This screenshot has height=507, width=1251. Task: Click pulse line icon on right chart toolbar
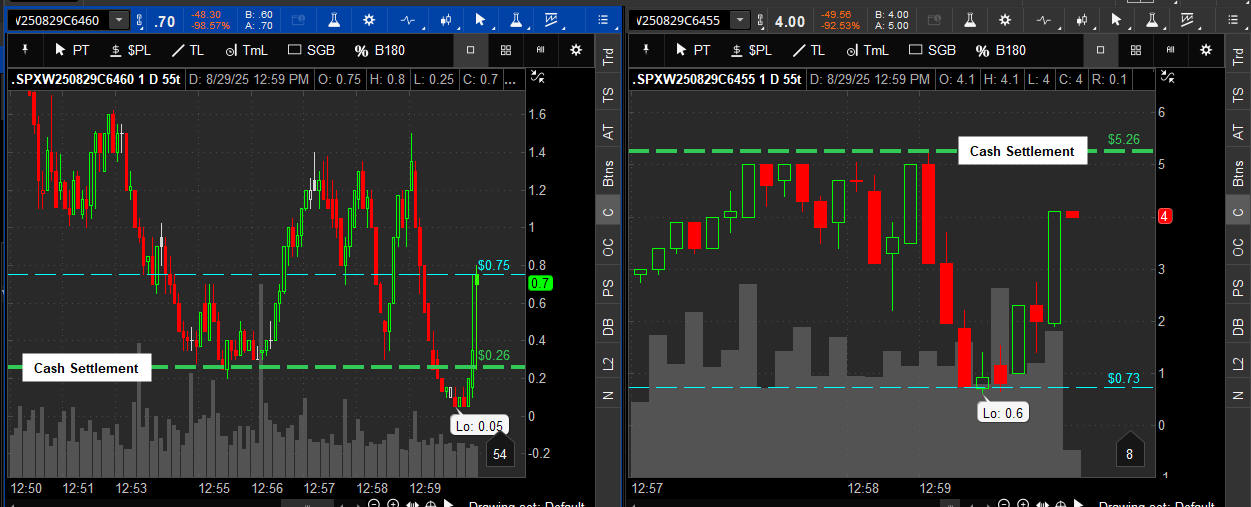pyautogui.click(x=1045, y=20)
